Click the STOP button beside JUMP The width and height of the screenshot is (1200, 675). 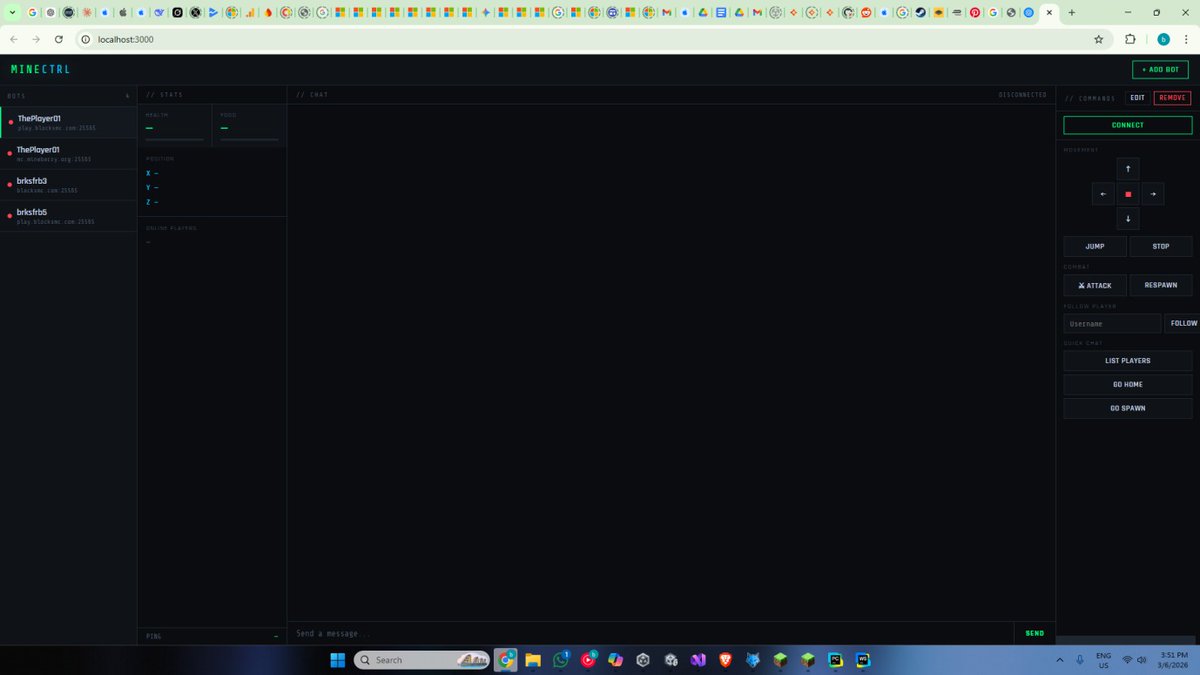[1161, 246]
